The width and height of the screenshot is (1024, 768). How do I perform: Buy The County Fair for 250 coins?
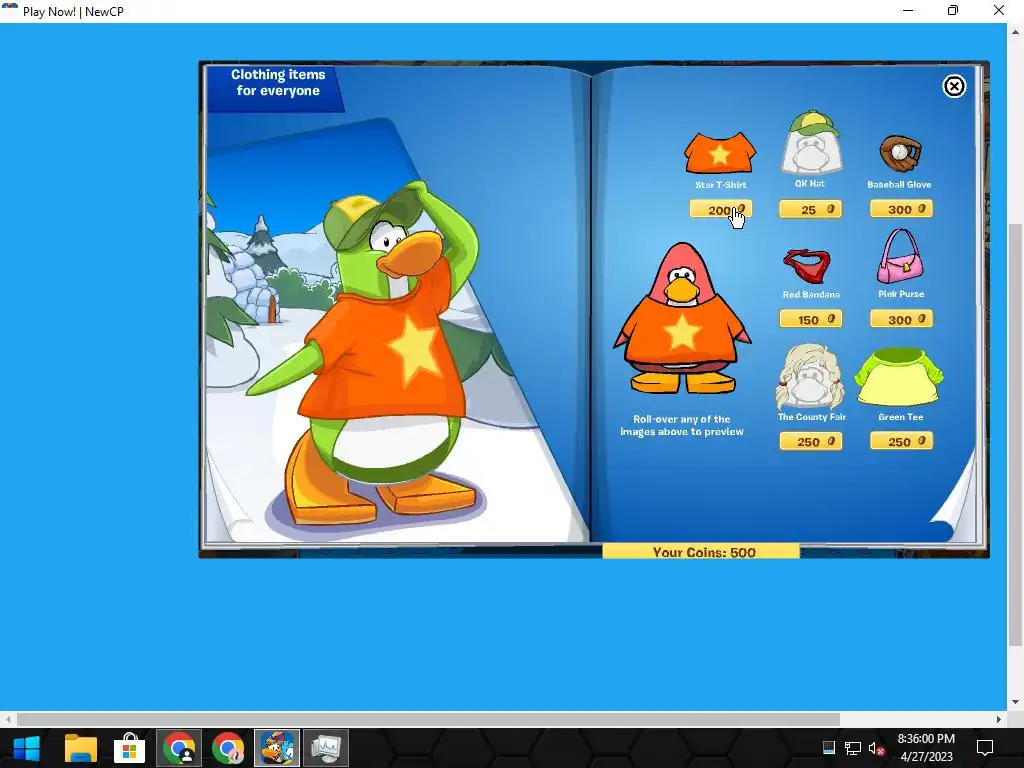point(810,441)
